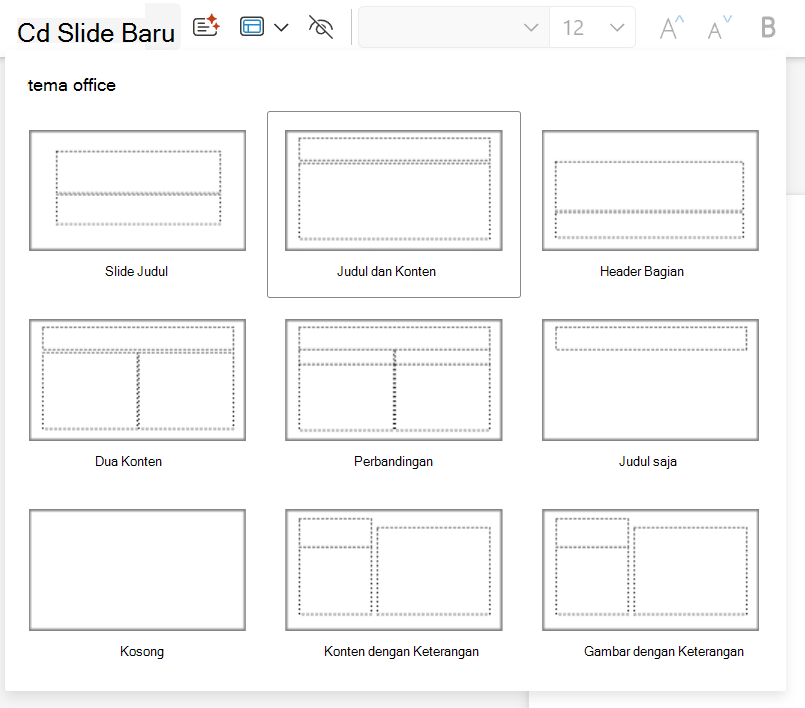
Task: Increase font size with larger A icon
Action: tap(672, 27)
